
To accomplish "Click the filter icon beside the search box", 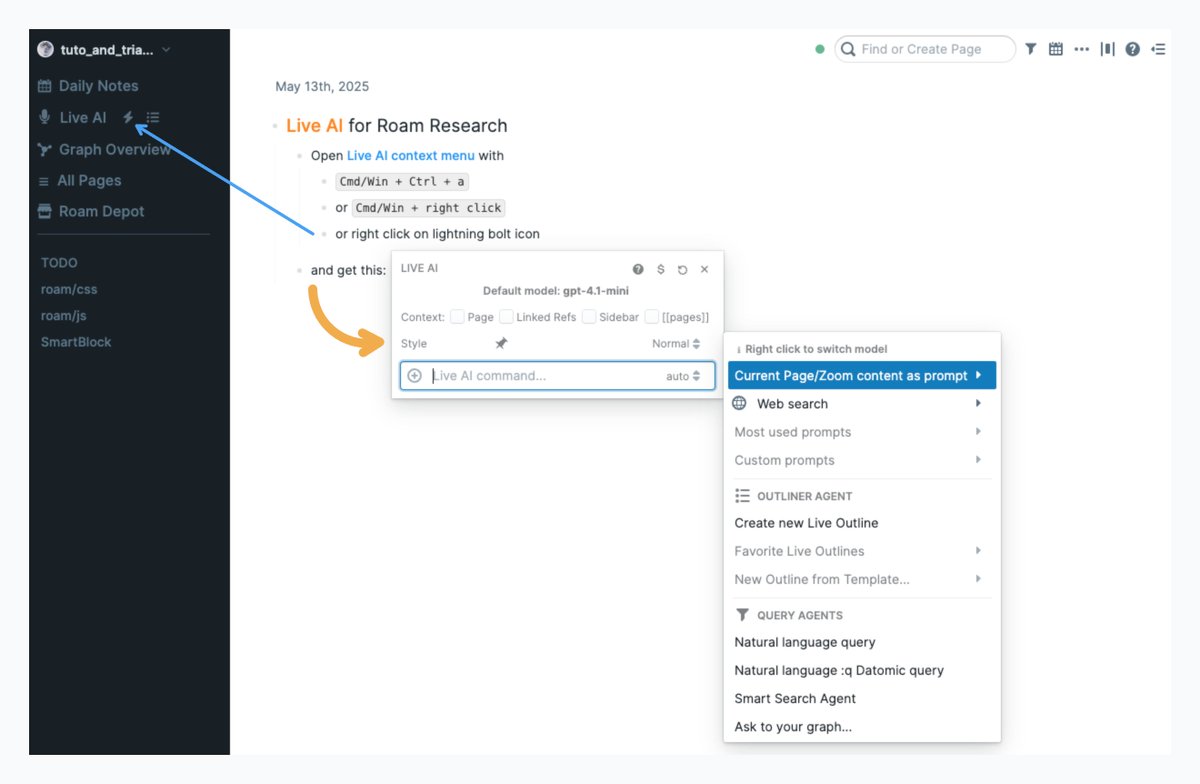I will tap(1030, 48).
